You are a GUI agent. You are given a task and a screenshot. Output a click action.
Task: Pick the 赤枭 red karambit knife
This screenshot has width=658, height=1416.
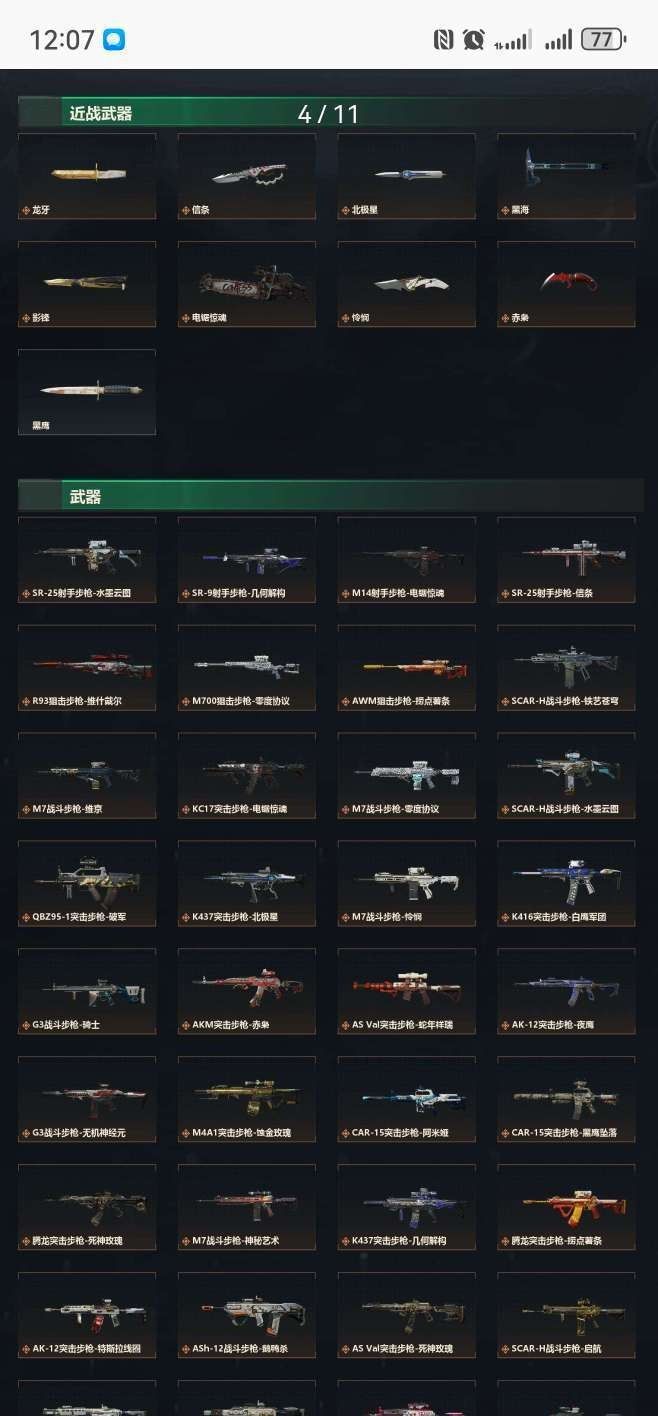566,284
